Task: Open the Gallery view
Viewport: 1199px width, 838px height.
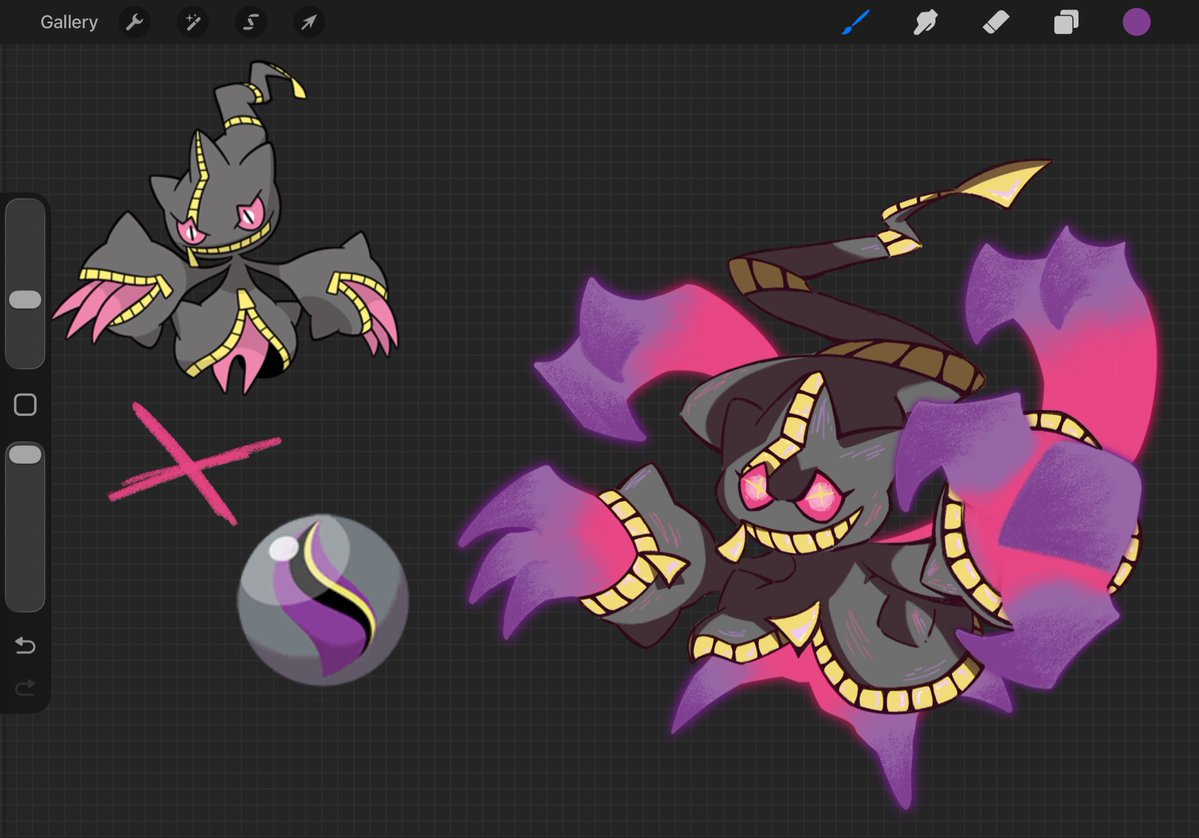Action: click(69, 22)
